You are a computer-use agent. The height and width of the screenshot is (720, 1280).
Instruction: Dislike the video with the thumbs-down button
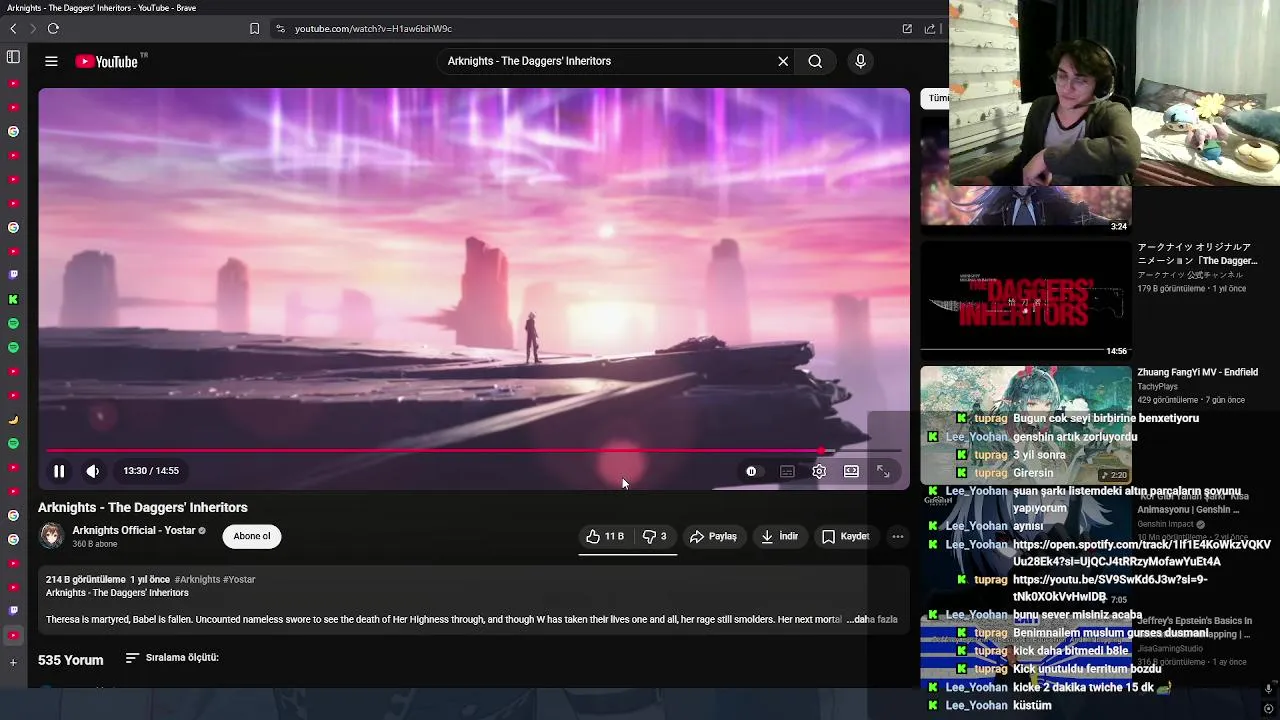coord(654,536)
